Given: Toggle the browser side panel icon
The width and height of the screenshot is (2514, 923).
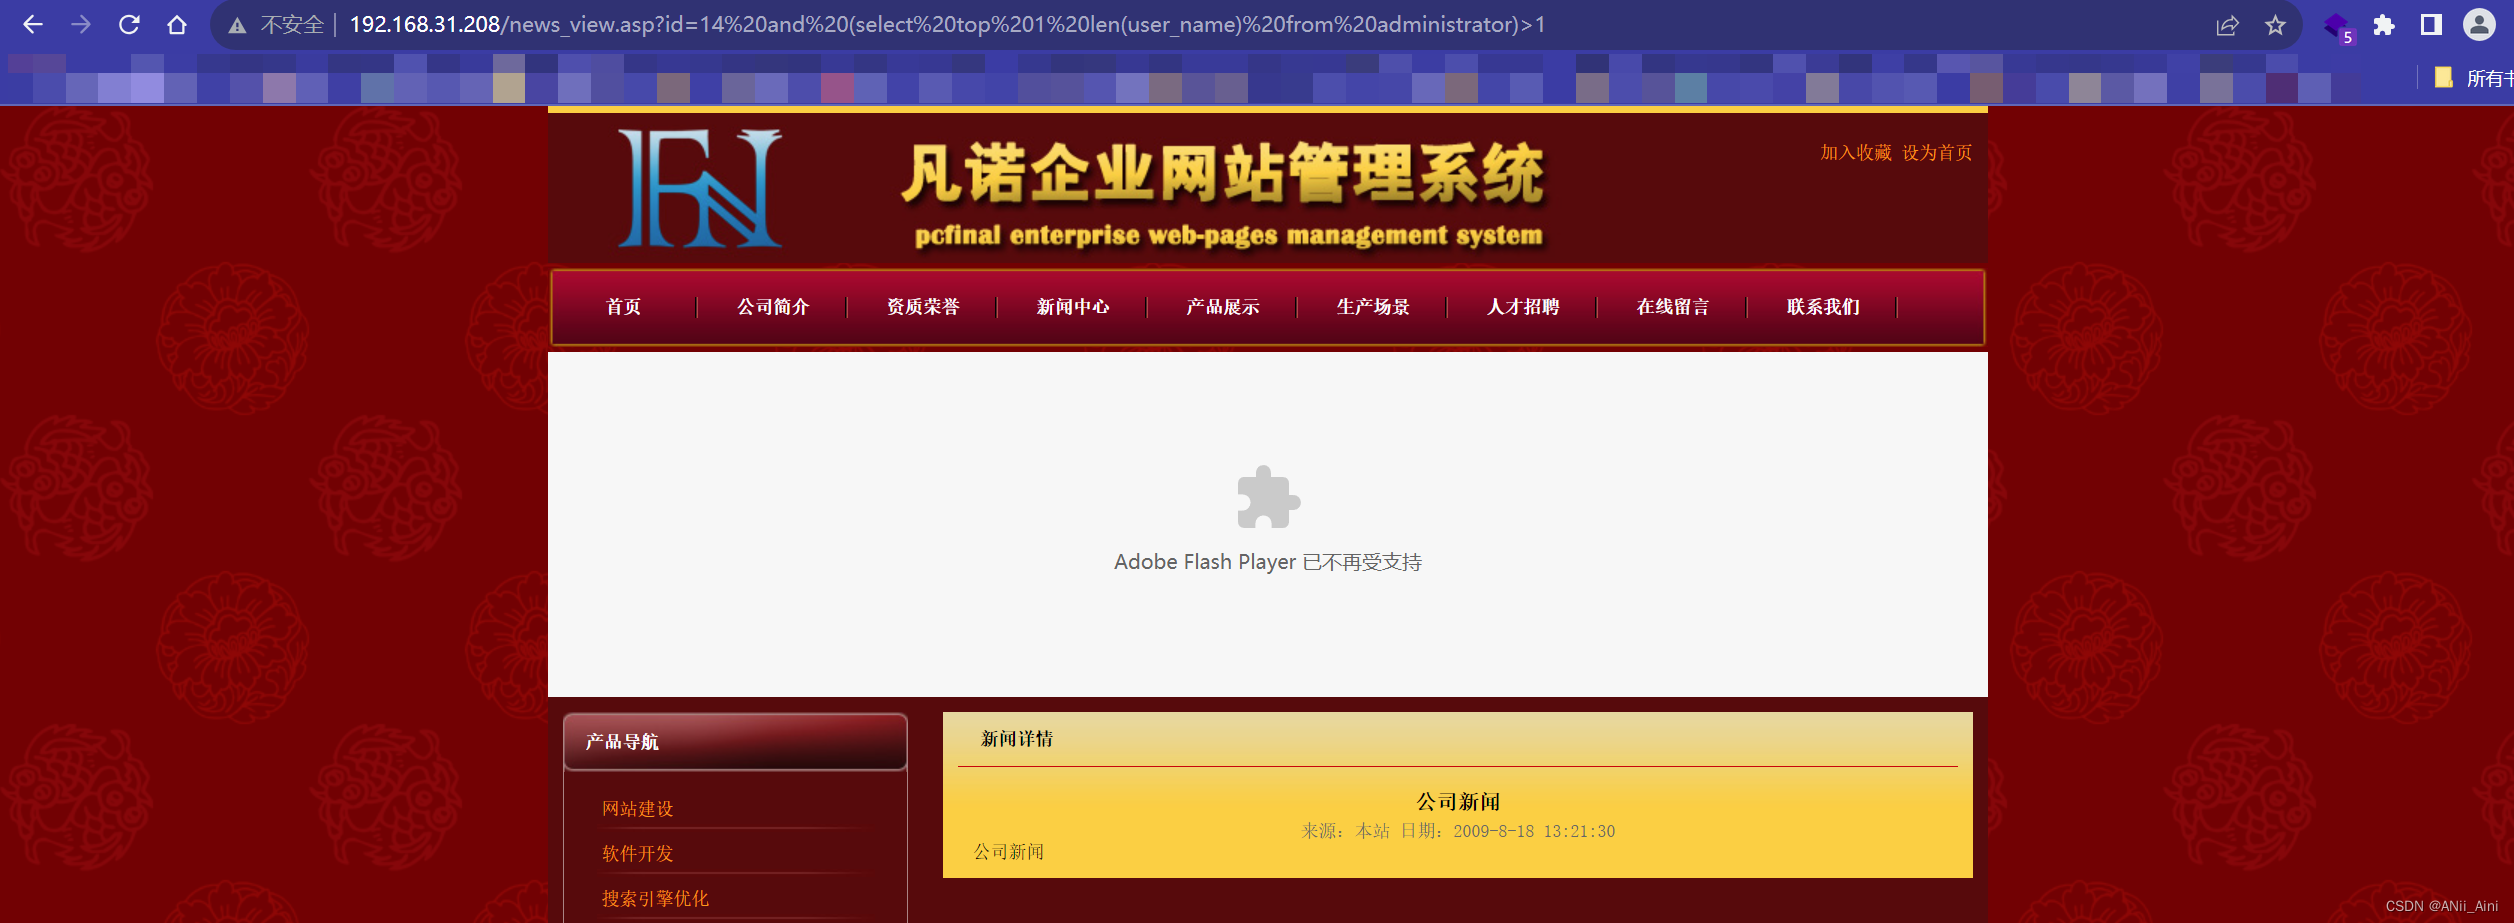Looking at the screenshot, I should [x=2431, y=25].
